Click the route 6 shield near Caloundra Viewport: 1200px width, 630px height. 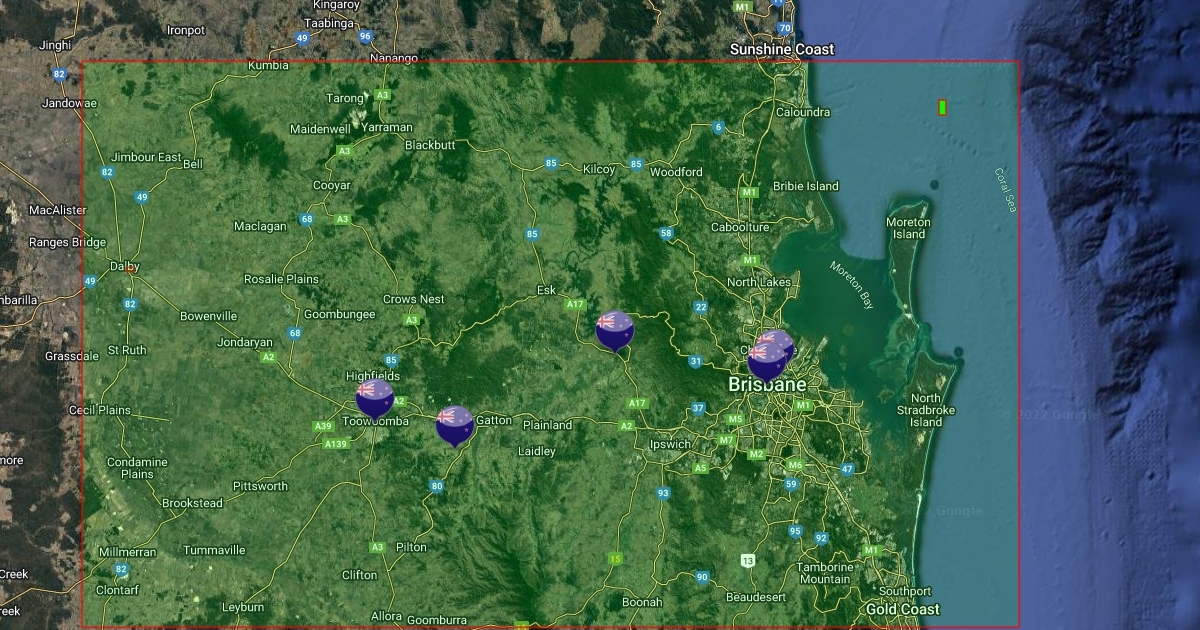718,127
